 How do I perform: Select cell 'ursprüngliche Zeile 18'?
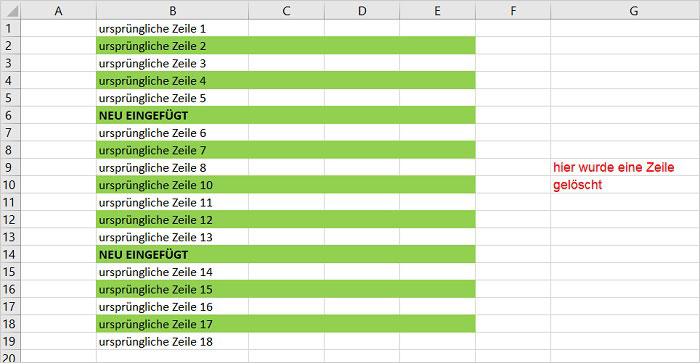pyautogui.click(x=172, y=342)
